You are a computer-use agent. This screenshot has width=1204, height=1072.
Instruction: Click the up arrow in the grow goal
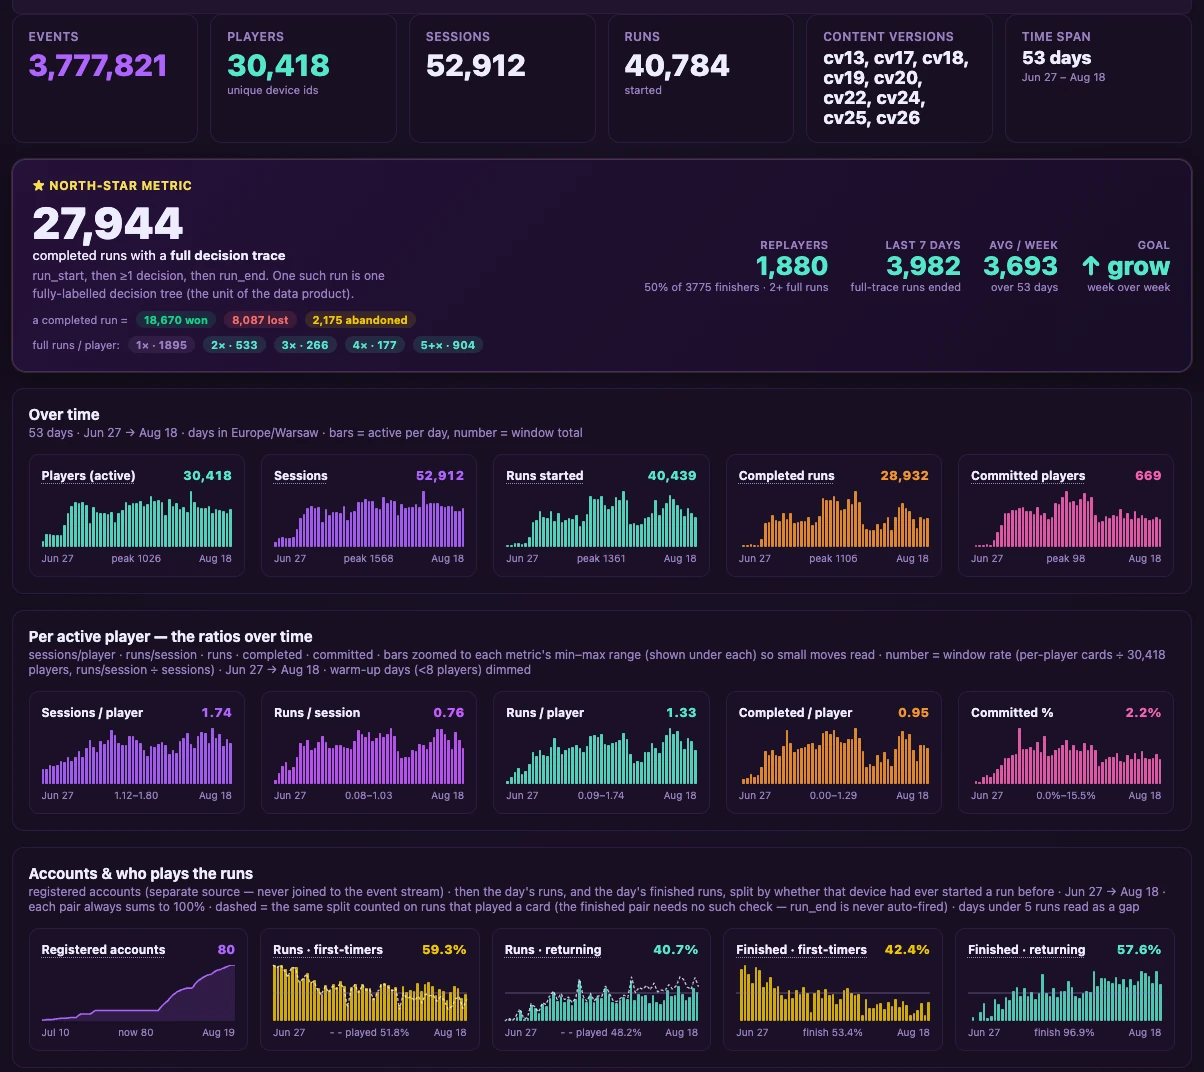click(x=1091, y=266)
